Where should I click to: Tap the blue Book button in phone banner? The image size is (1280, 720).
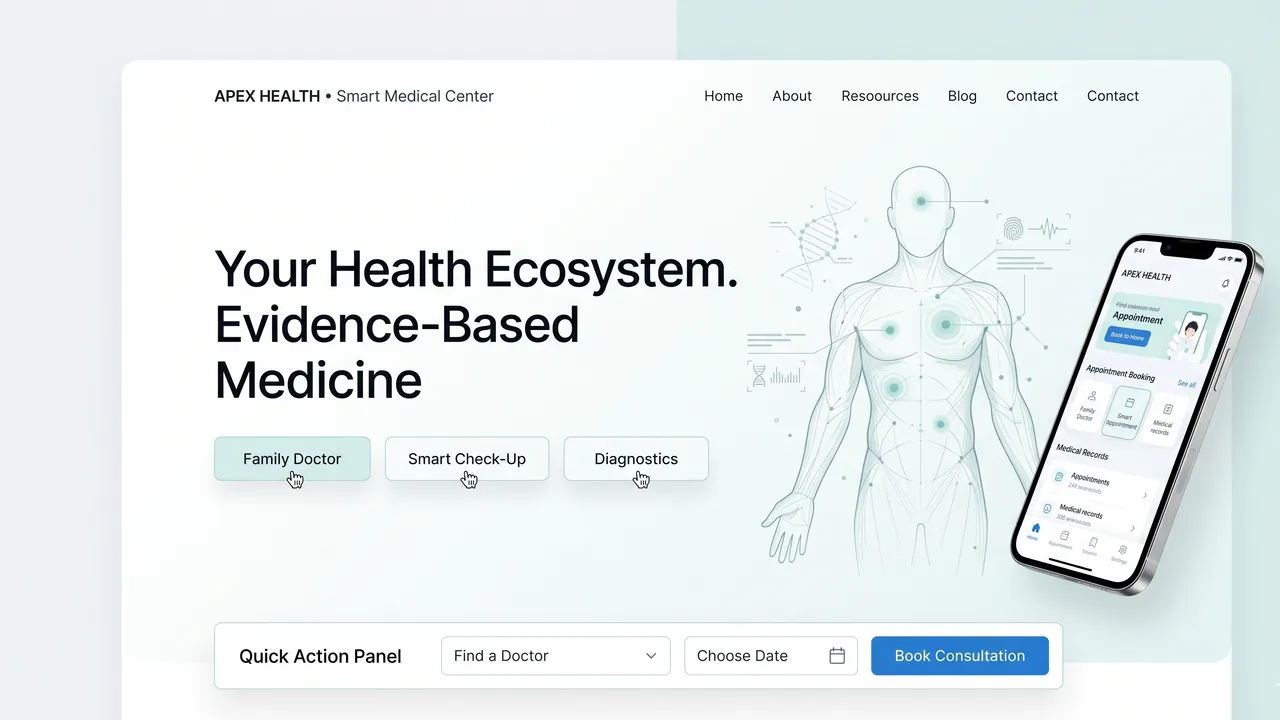pos(1127,336)
